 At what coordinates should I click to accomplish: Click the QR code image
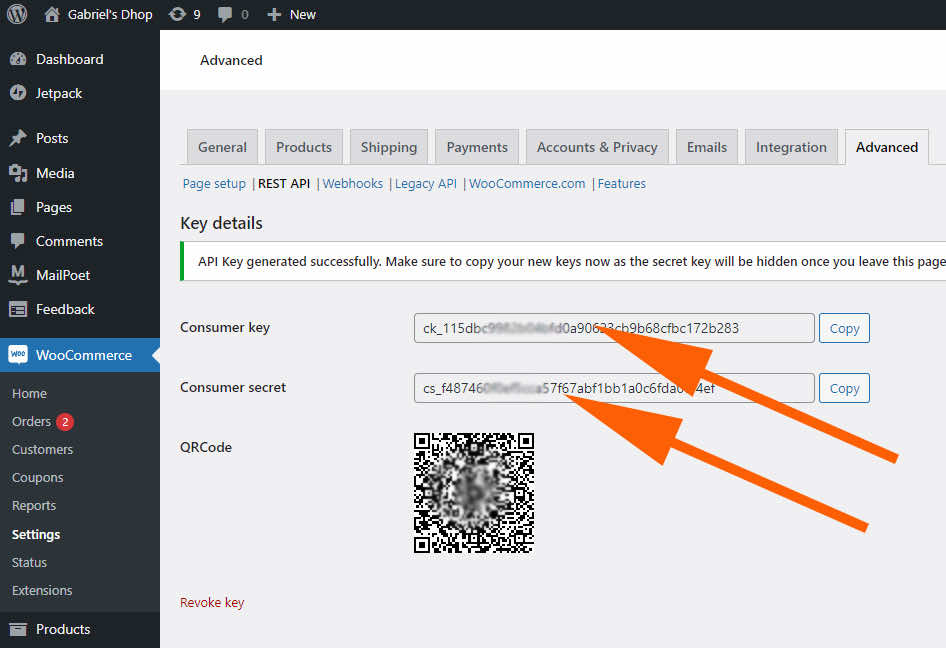[x=474, y=492]
